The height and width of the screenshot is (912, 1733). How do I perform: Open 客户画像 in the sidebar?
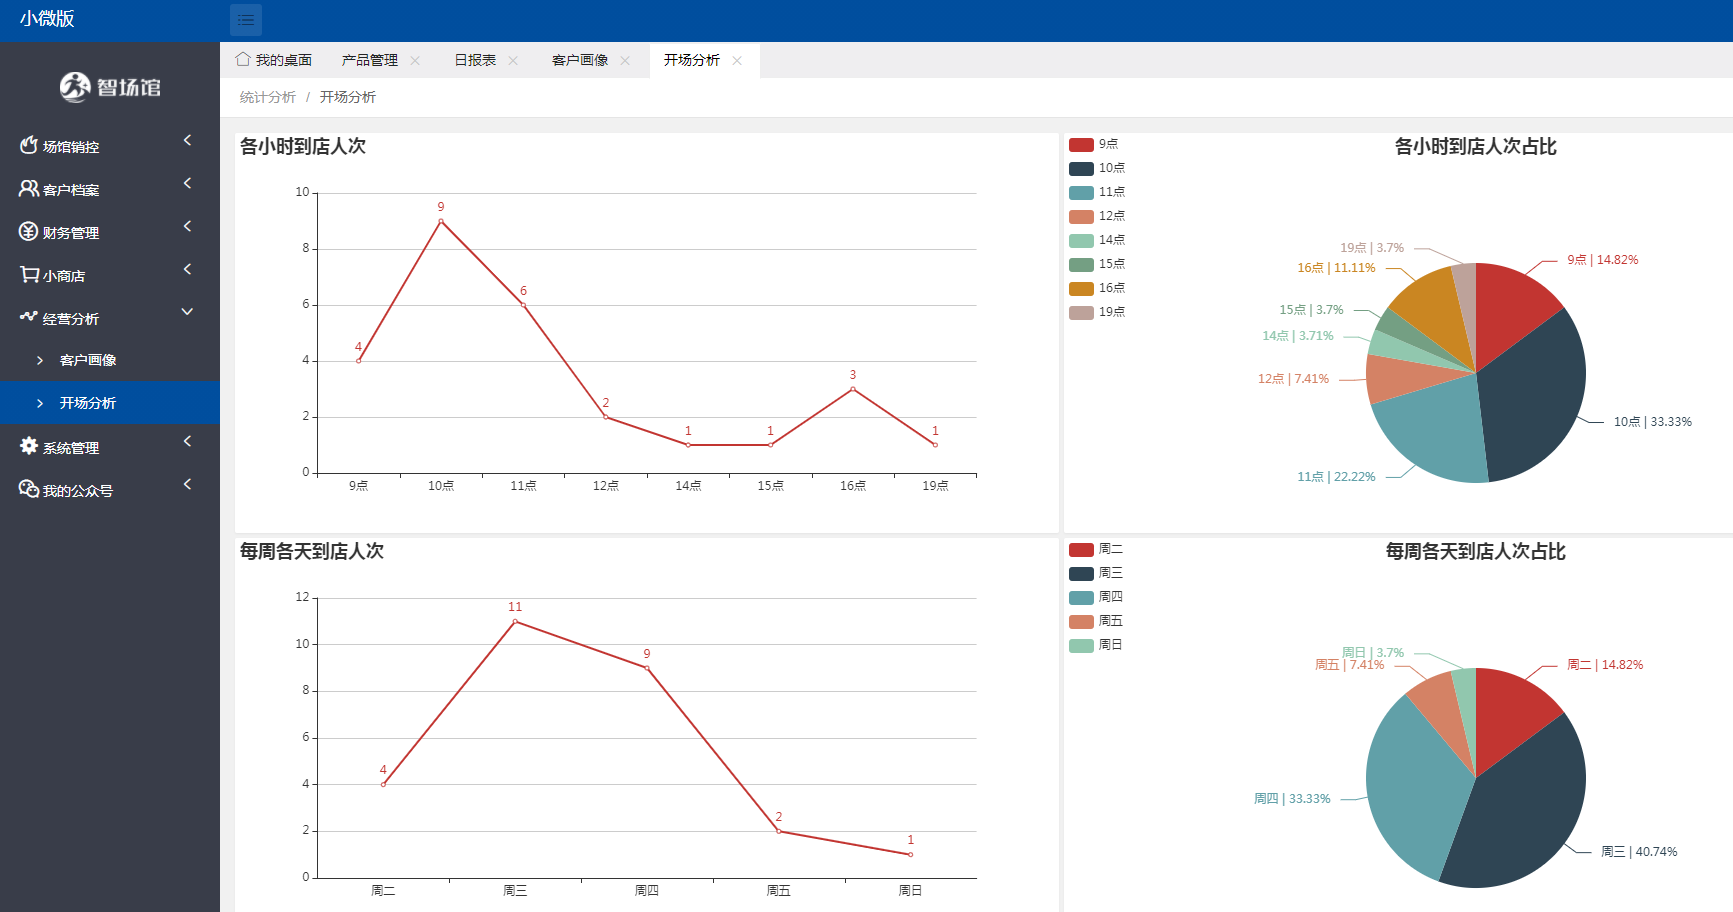coord(88,360)
